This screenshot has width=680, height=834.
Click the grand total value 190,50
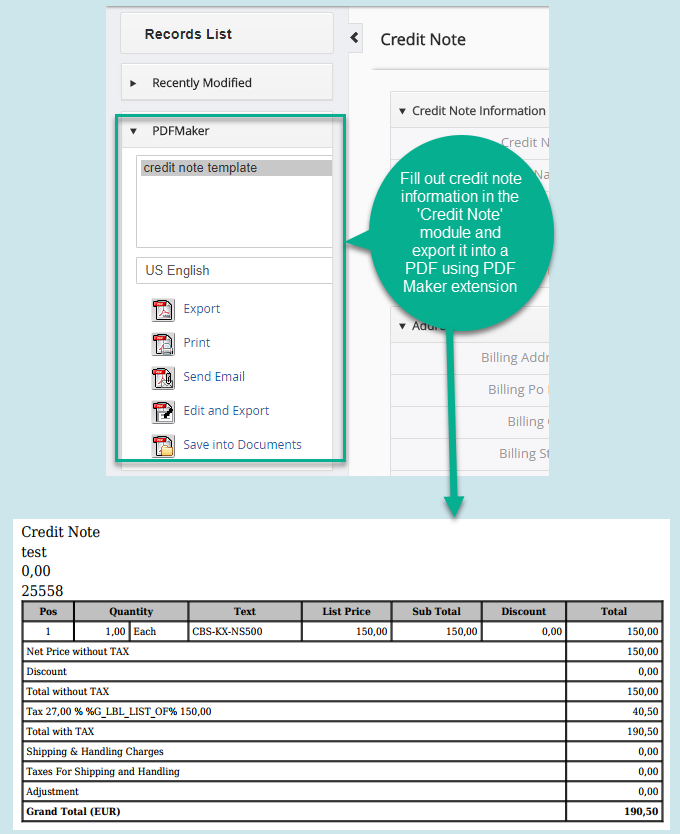641,812
